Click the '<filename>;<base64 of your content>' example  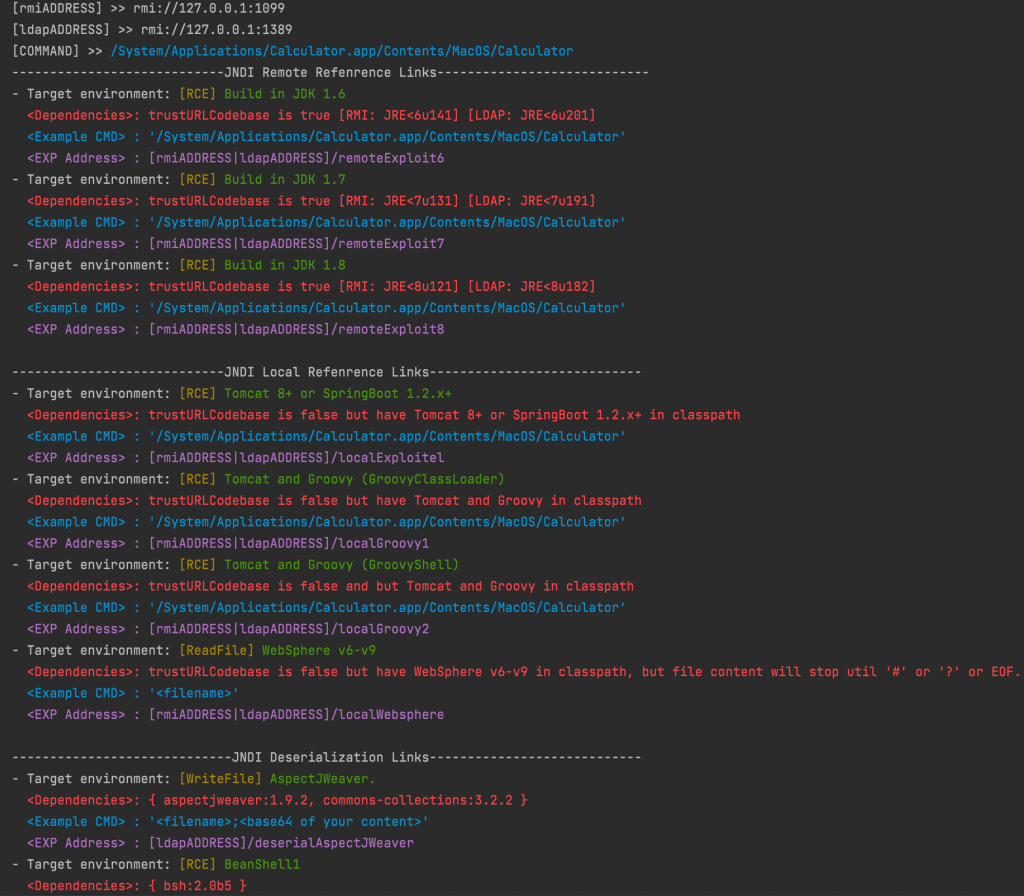(x=228, y=822)
